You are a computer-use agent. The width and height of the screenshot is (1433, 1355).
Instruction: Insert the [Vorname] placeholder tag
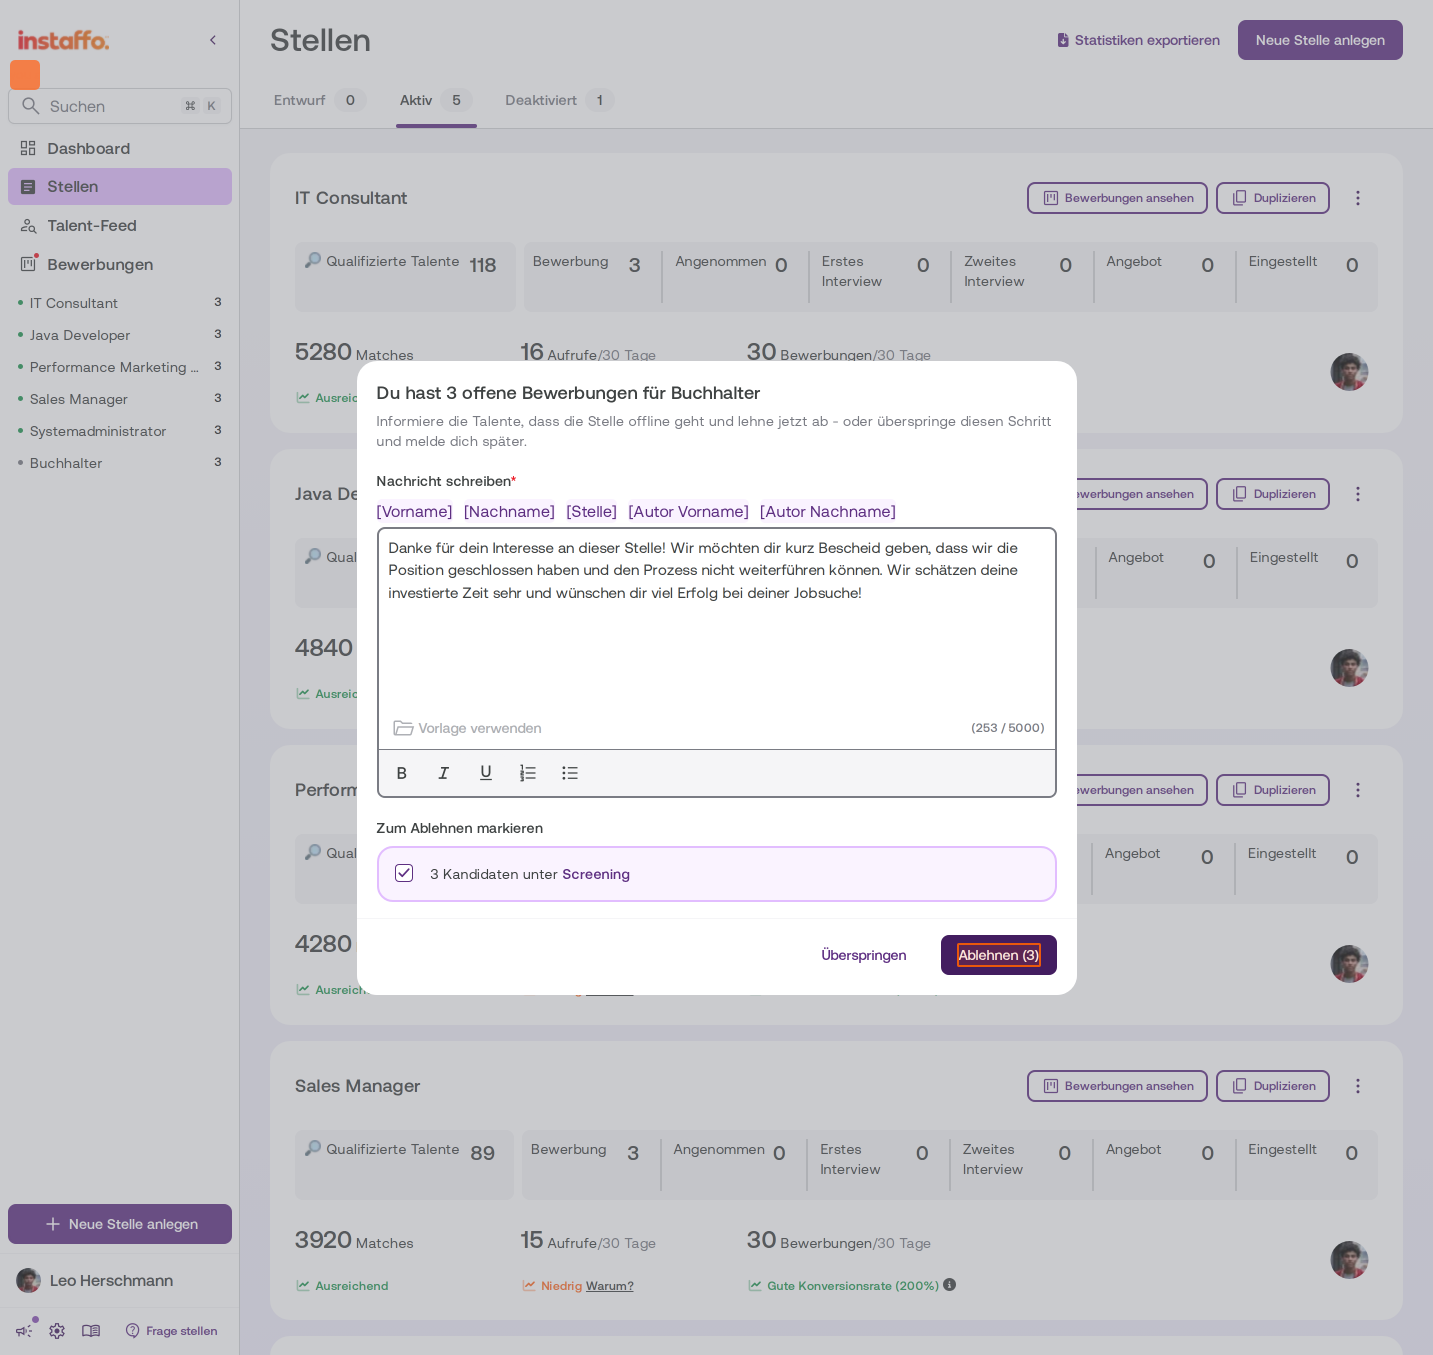tap(414, 511)
